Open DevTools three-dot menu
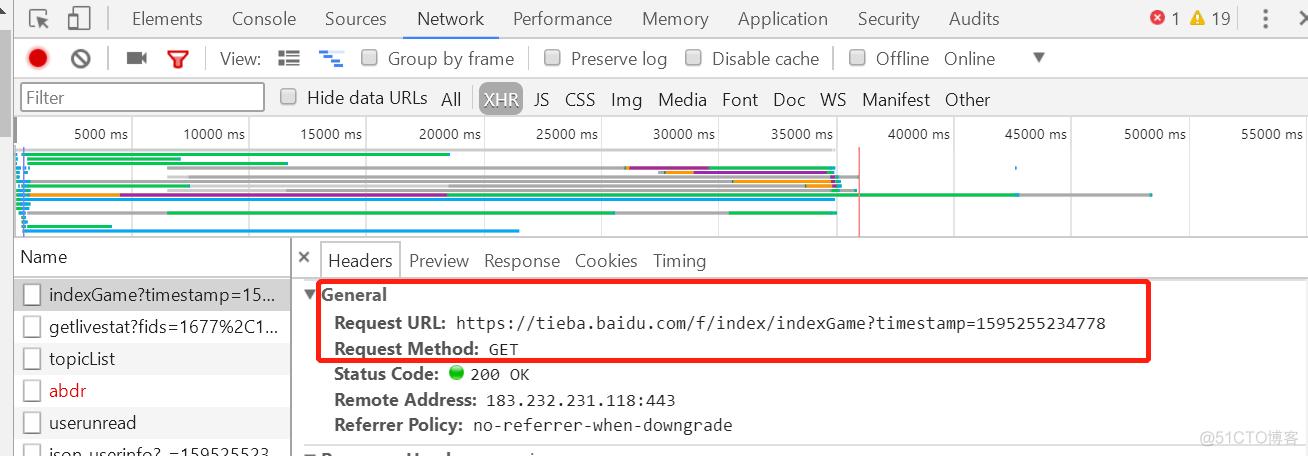 [1266, 19]
